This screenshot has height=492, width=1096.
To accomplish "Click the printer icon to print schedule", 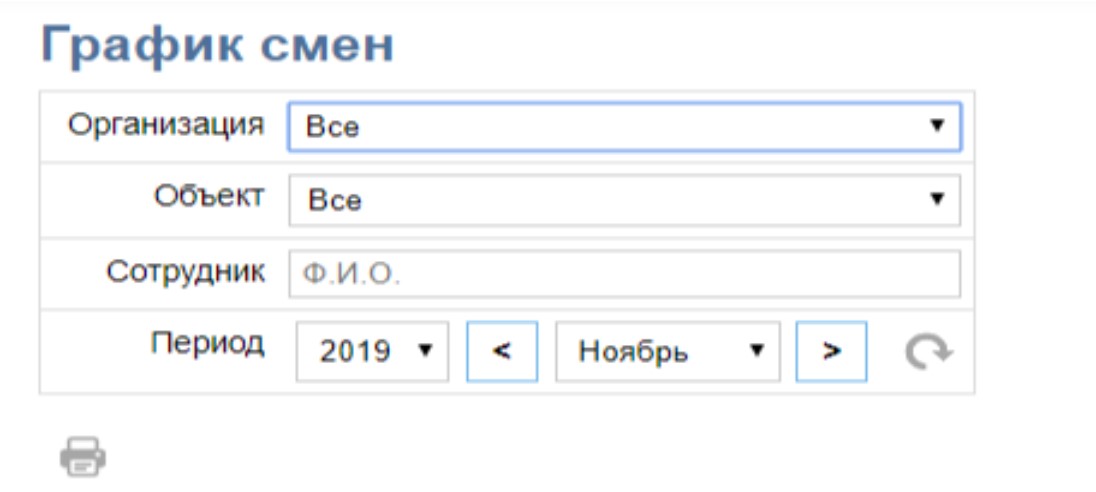I will [x=82, y=456].
